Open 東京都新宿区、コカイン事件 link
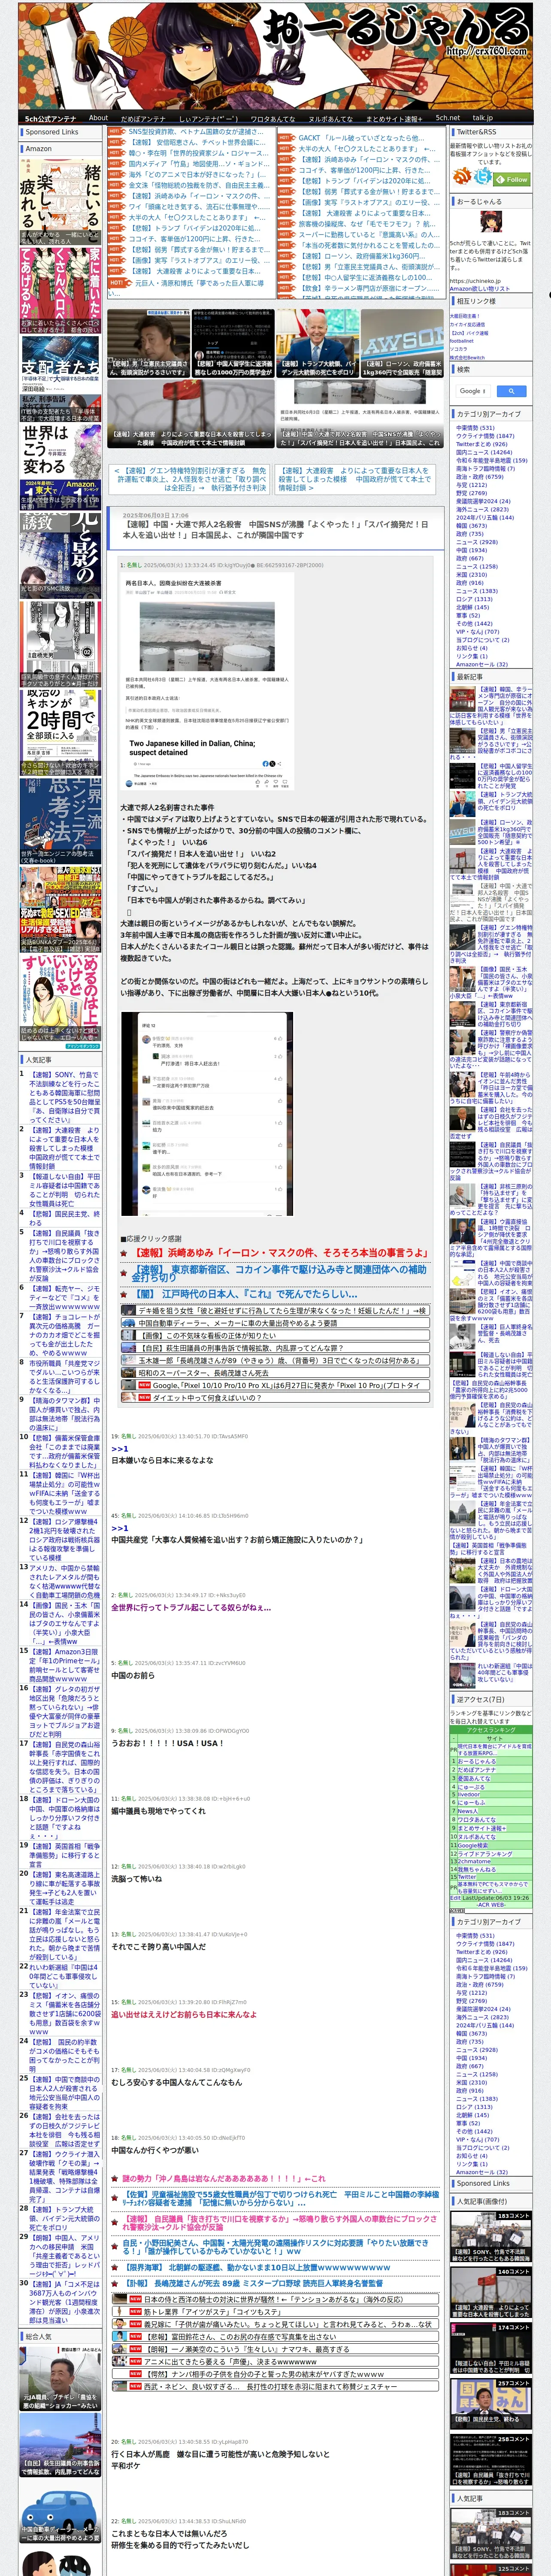The height and width of the screenshot is (2576, 551). (x=280, y=1273)
